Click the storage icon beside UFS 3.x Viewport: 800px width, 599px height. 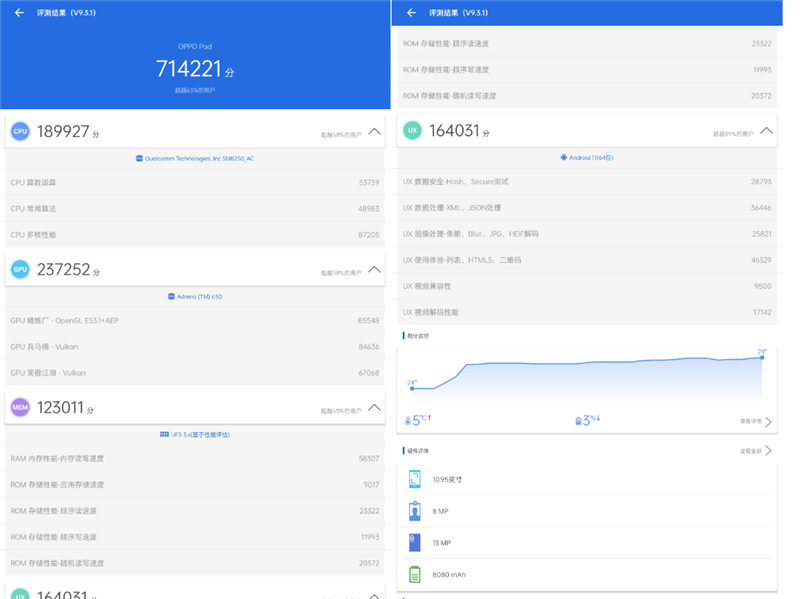point(164,435)
